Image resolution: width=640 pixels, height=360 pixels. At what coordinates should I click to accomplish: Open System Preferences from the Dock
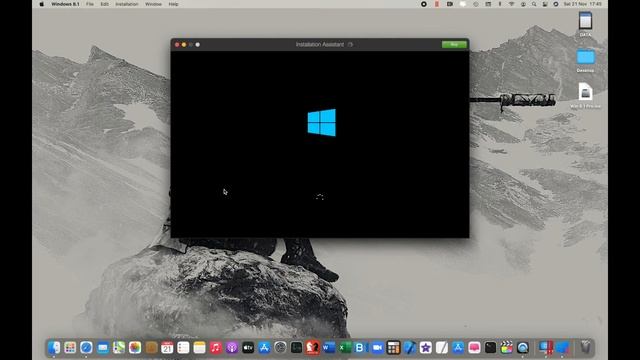pyautogui.click(x=280, y=347)
